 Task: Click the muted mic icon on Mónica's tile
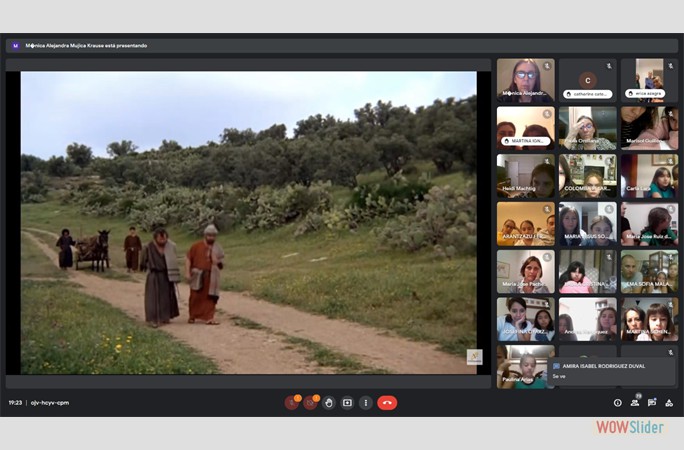pyautogui.click(x=547, y=66)
